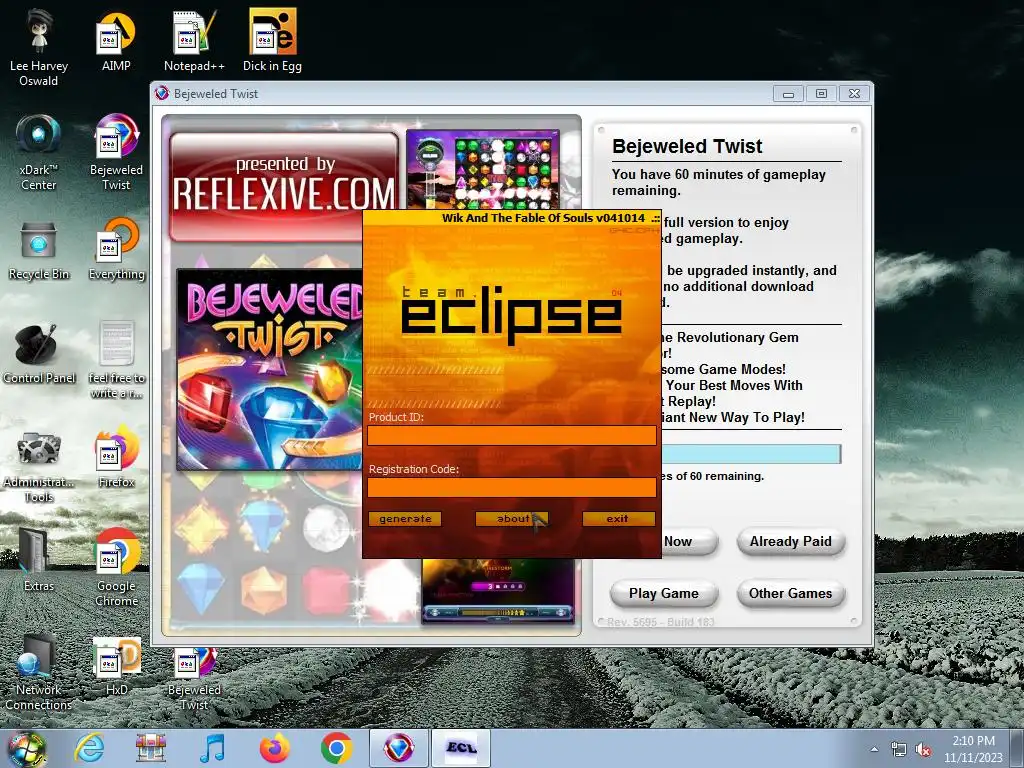Viewport: 1024px width, 768px height.
Task: Open the Control Panel desktop icon
Action: [39, 354]
